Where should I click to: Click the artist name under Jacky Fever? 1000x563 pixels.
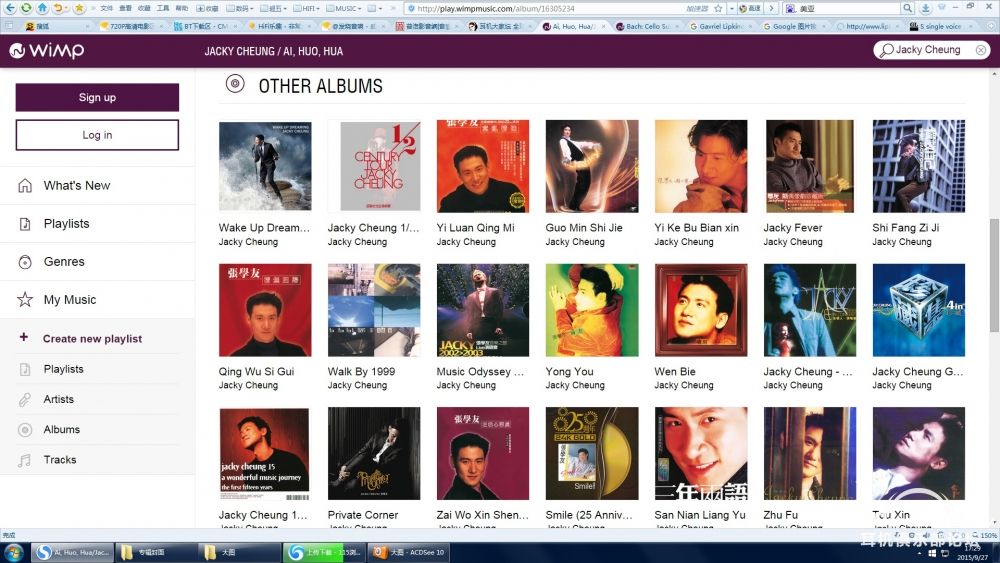pos(793,242)
